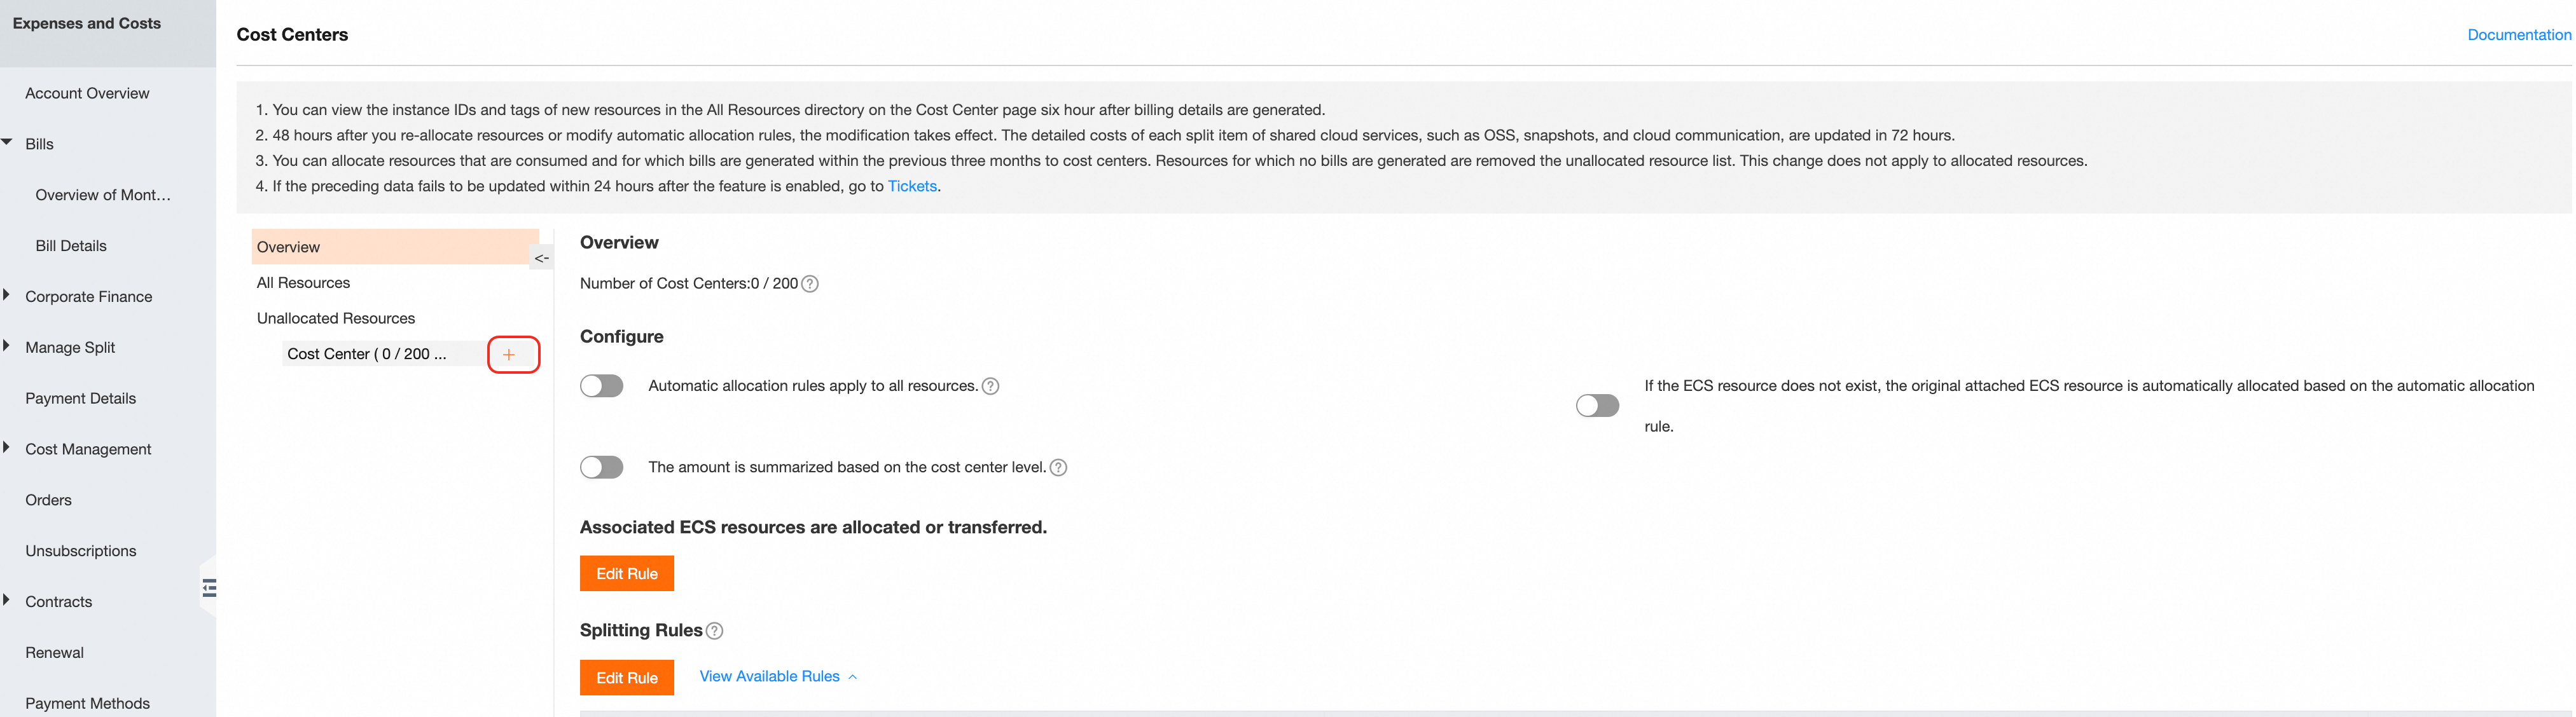2576x717 pixels.
Task: Toggle ECS resource automatic allocation switch
Action: tap(1596, 406)
